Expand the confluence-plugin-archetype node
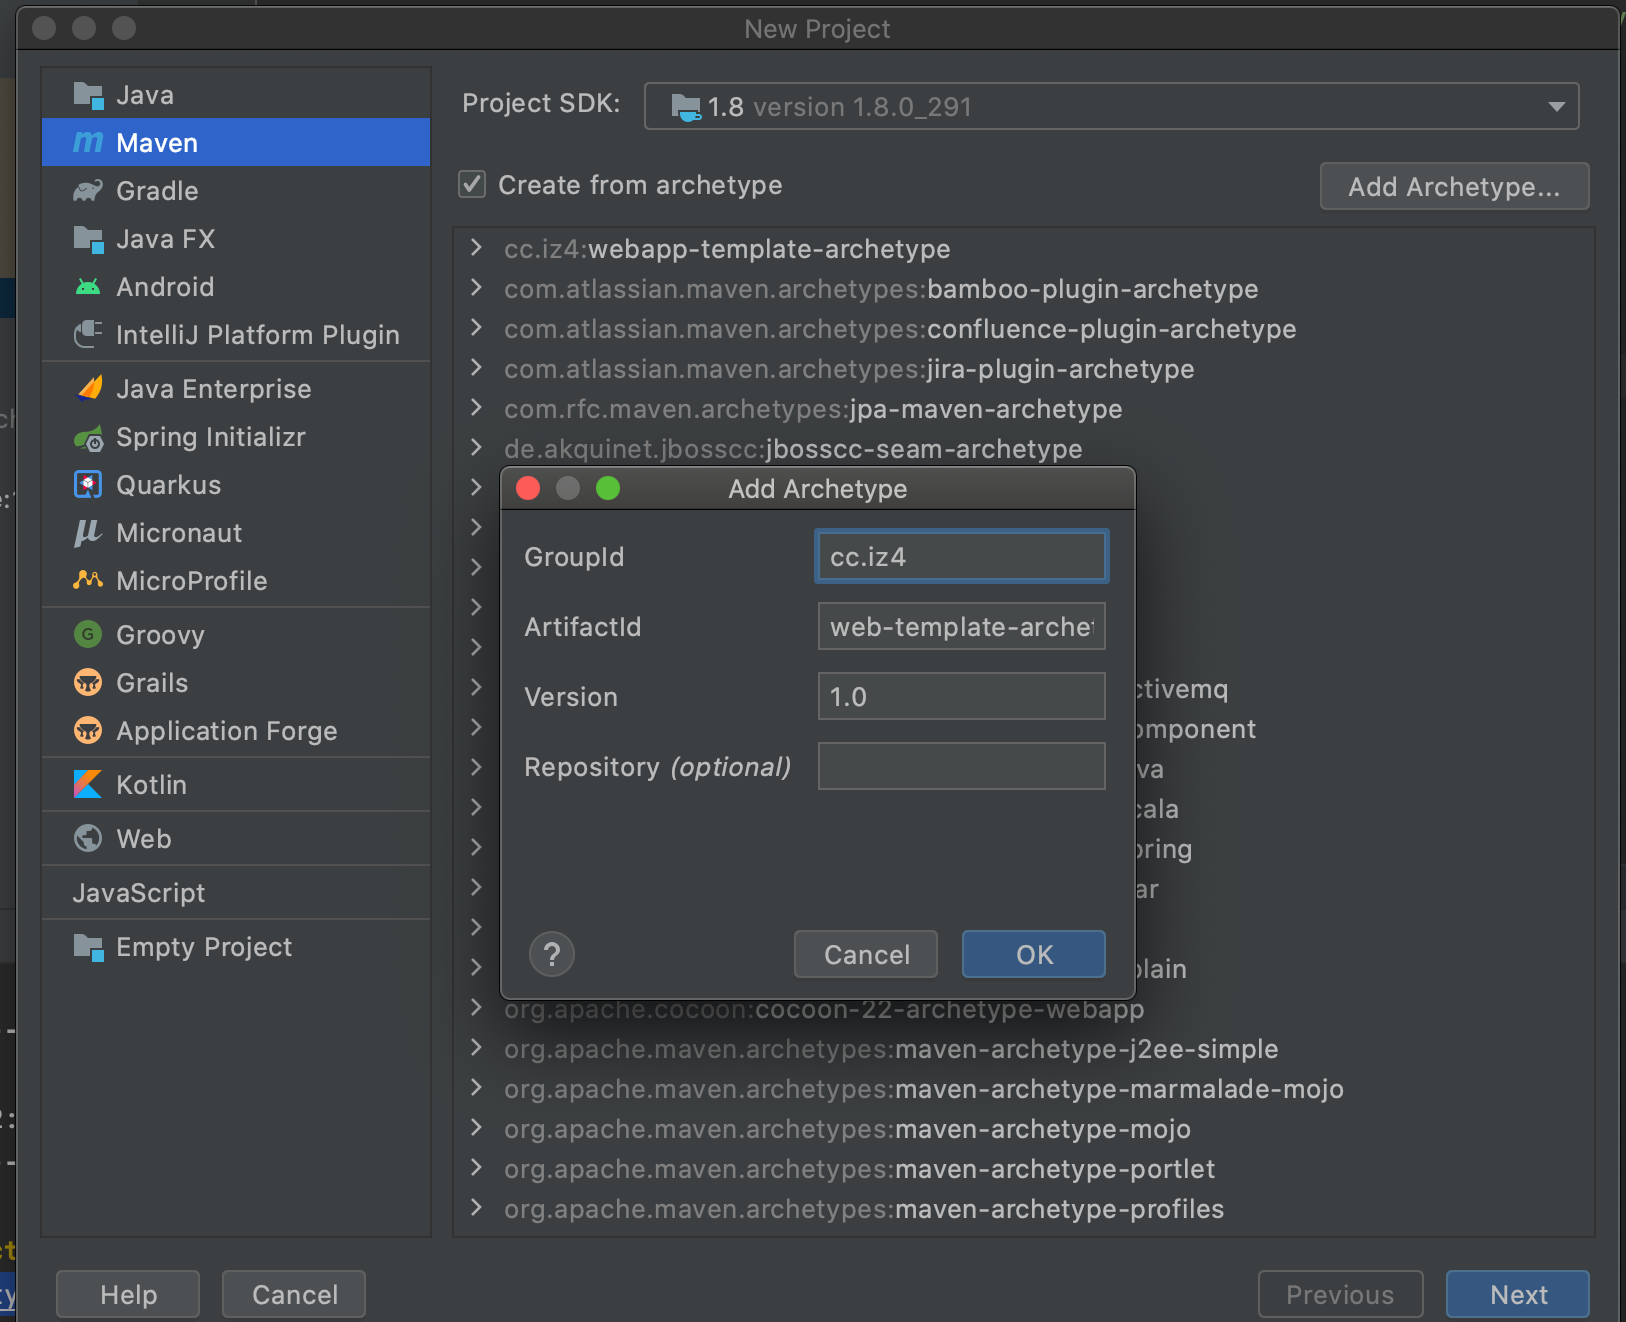 coord(477,328)
